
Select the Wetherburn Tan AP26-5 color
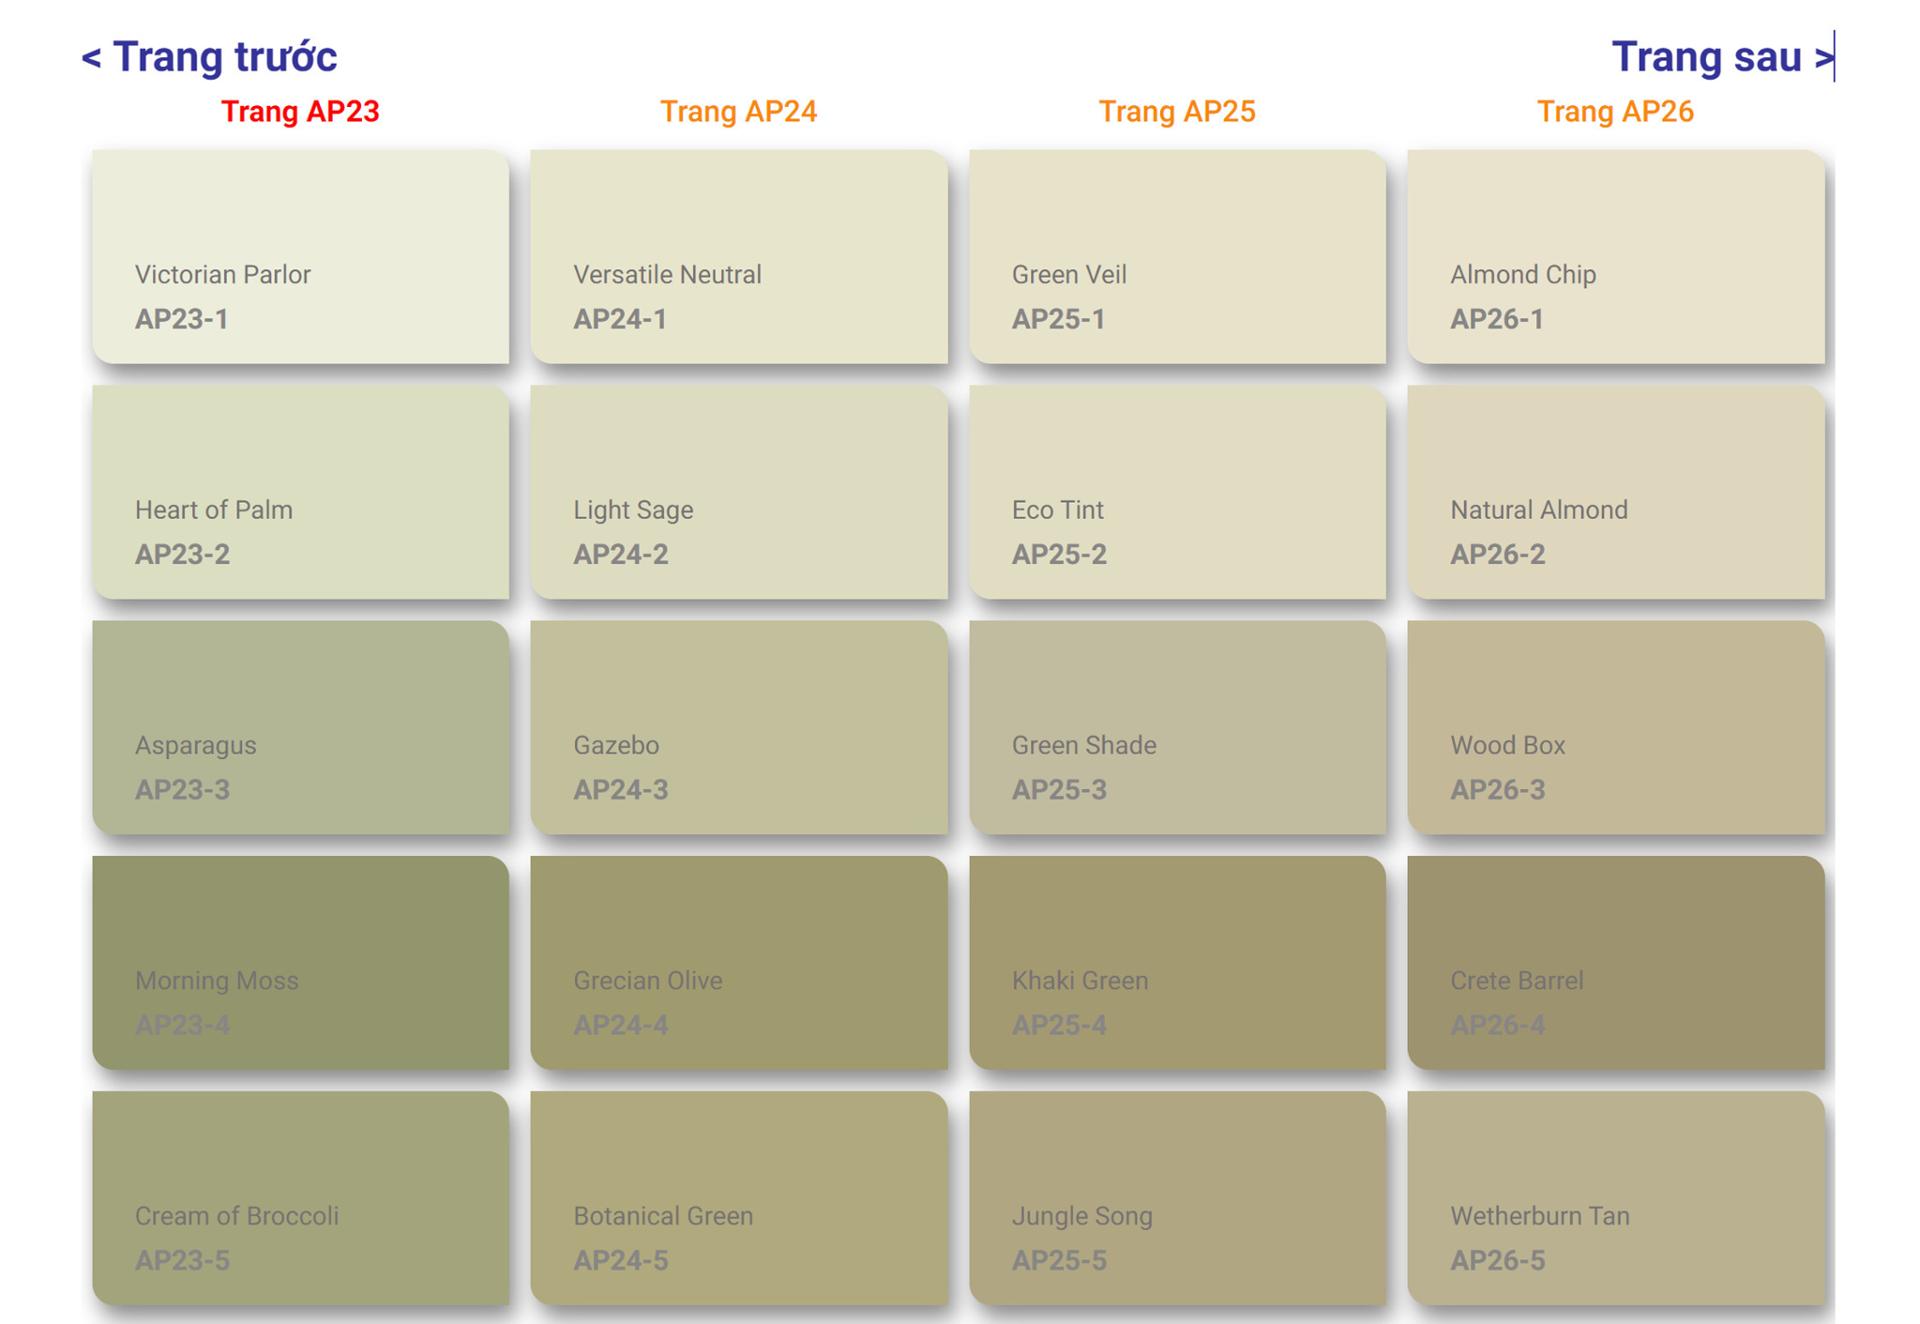1615,1198
